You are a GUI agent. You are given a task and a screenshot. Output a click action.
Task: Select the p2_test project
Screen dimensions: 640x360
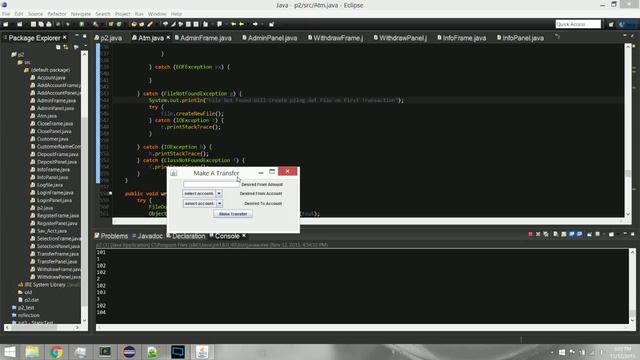click(x=23, y=308)
